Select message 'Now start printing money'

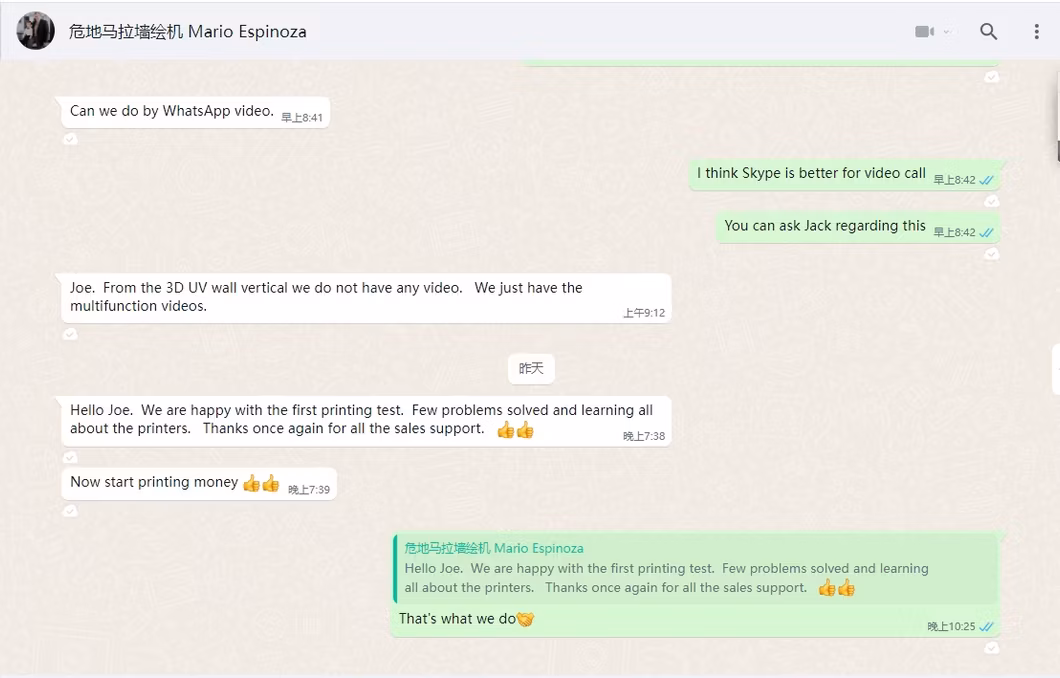tap(199, 484)
